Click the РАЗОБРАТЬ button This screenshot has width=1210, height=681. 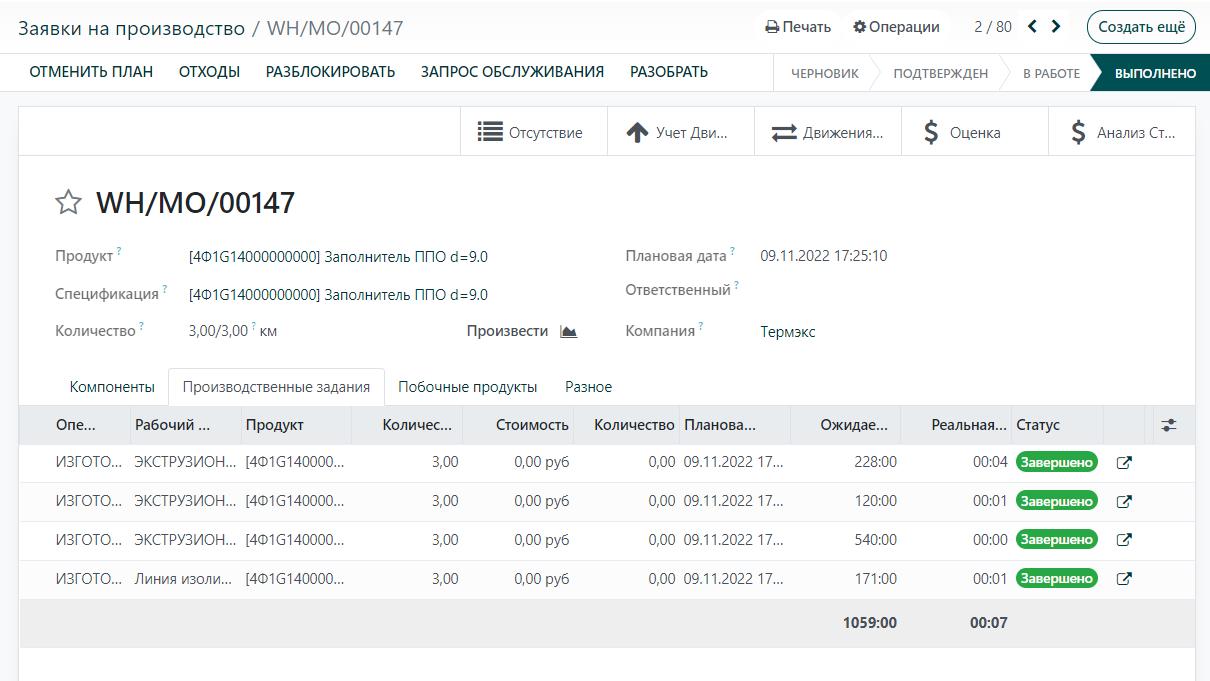(x=668, y=72)
